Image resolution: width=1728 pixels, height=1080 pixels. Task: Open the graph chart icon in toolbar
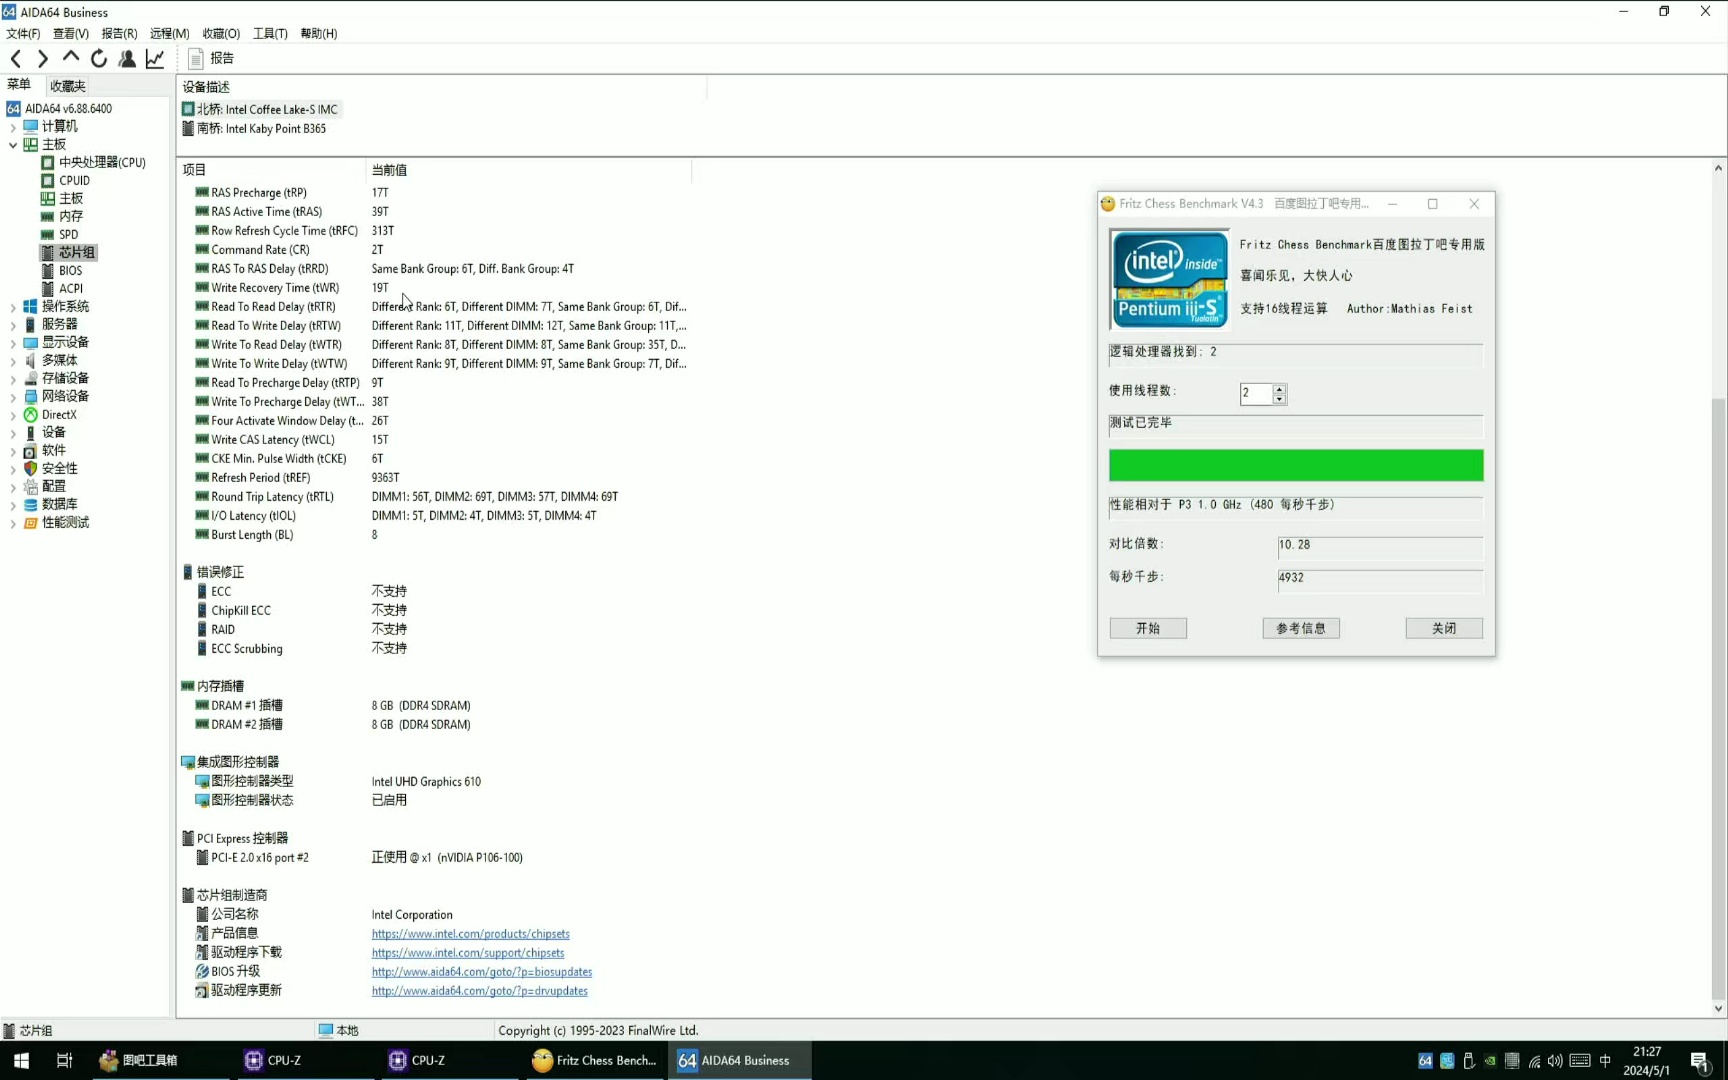pos(155,59)
